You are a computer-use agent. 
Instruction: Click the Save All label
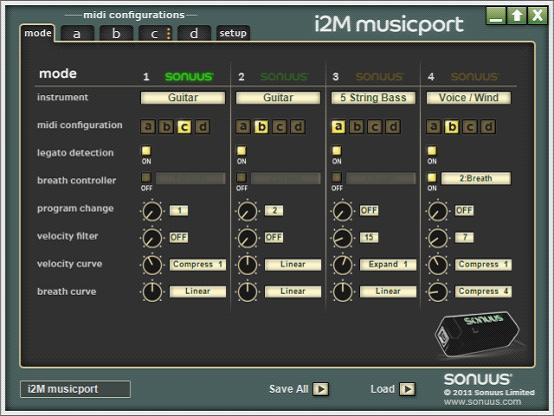[289, 389]
